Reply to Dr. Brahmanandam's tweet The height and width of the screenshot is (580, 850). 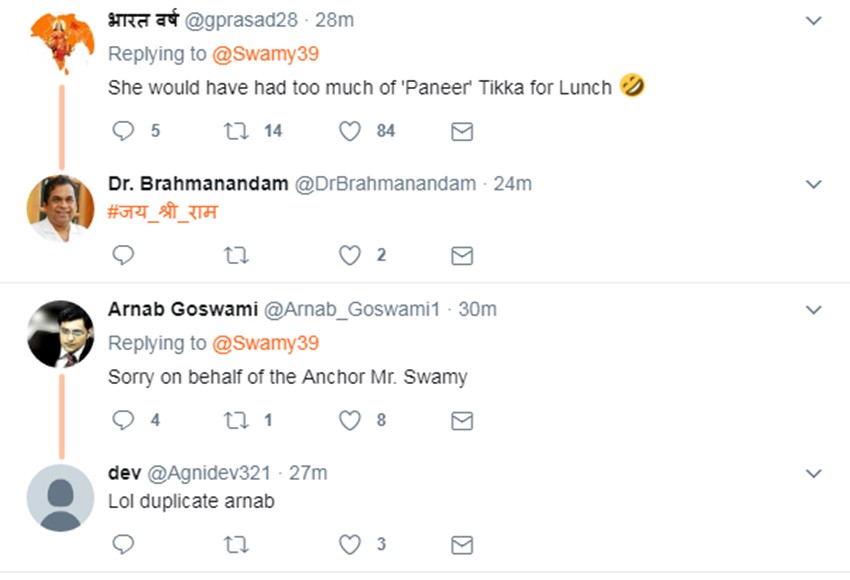coord(123,256)
